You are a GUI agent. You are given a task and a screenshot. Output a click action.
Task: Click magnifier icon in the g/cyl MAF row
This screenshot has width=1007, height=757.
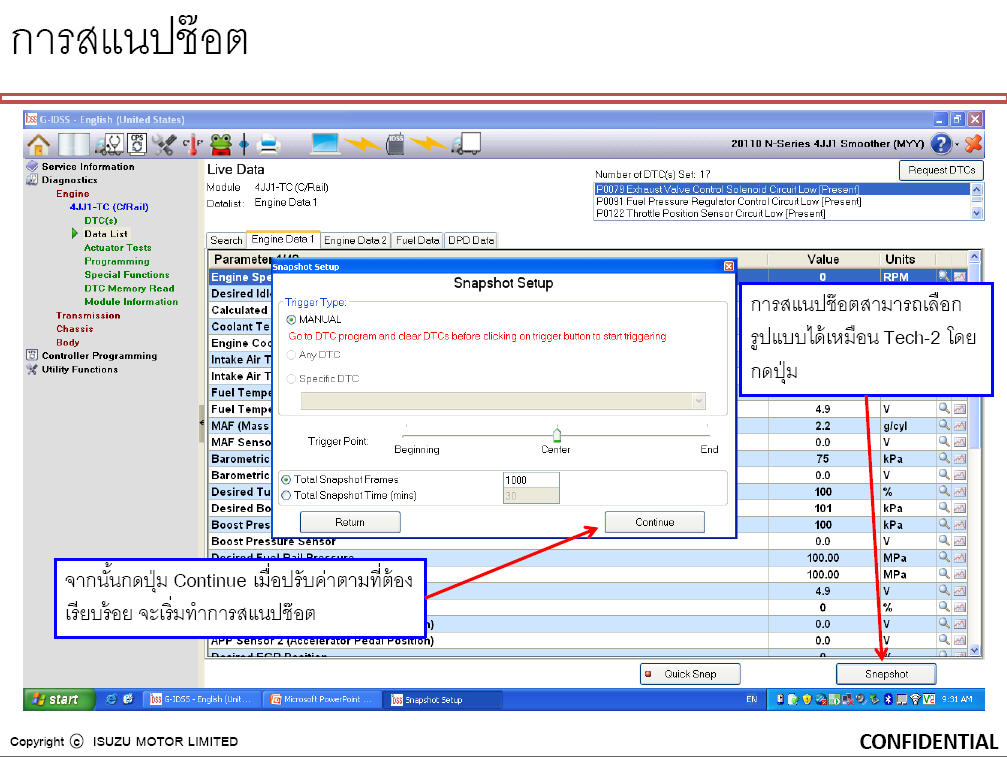point(943,425)
